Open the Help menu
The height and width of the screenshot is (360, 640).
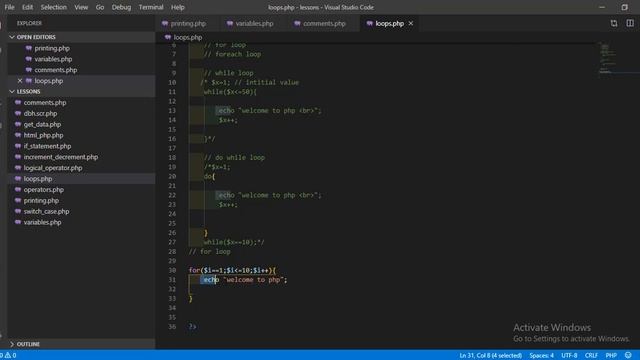click(x=178, y=7)
